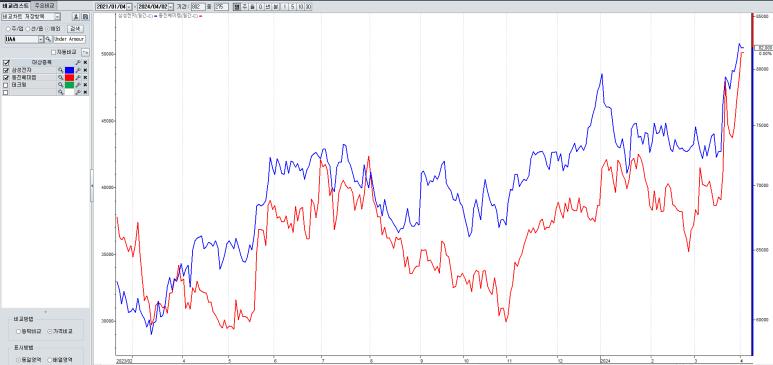The width and height of the screenshot is (773, 365).
Task: Select the 등락비교 radio button
Action: coord(19,331)
